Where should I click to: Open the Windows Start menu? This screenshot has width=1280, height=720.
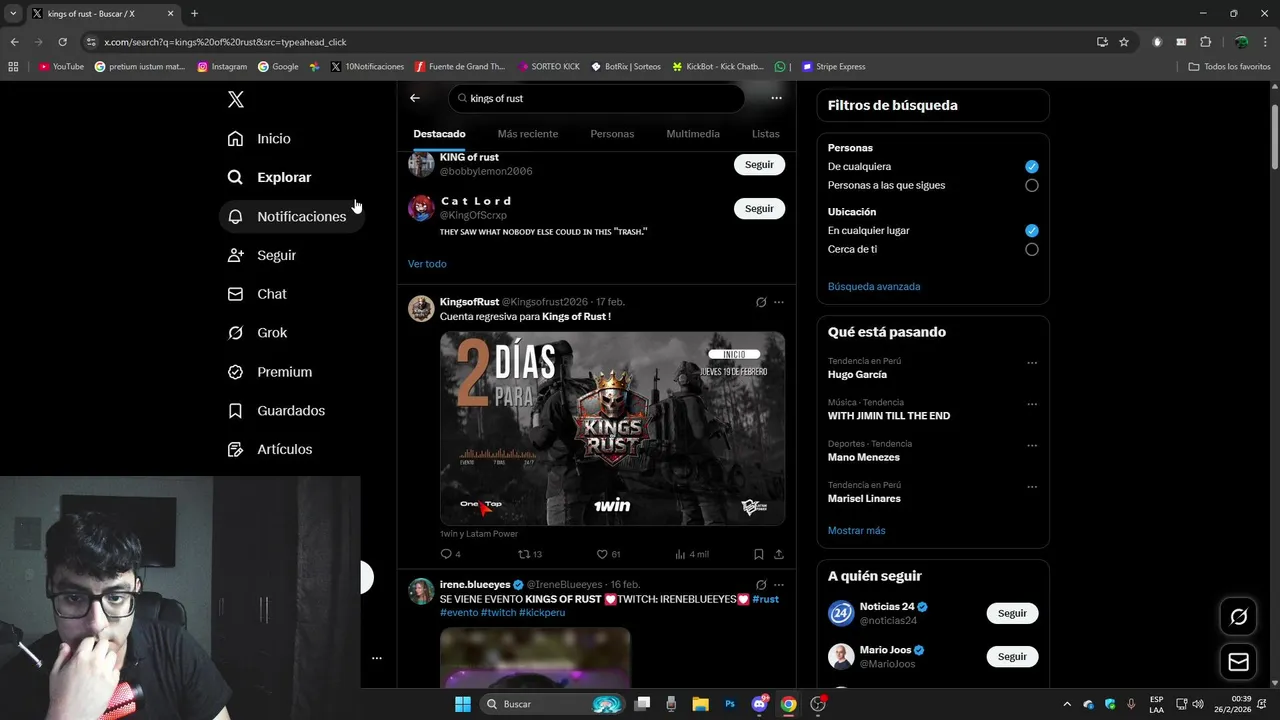[463, 704]
